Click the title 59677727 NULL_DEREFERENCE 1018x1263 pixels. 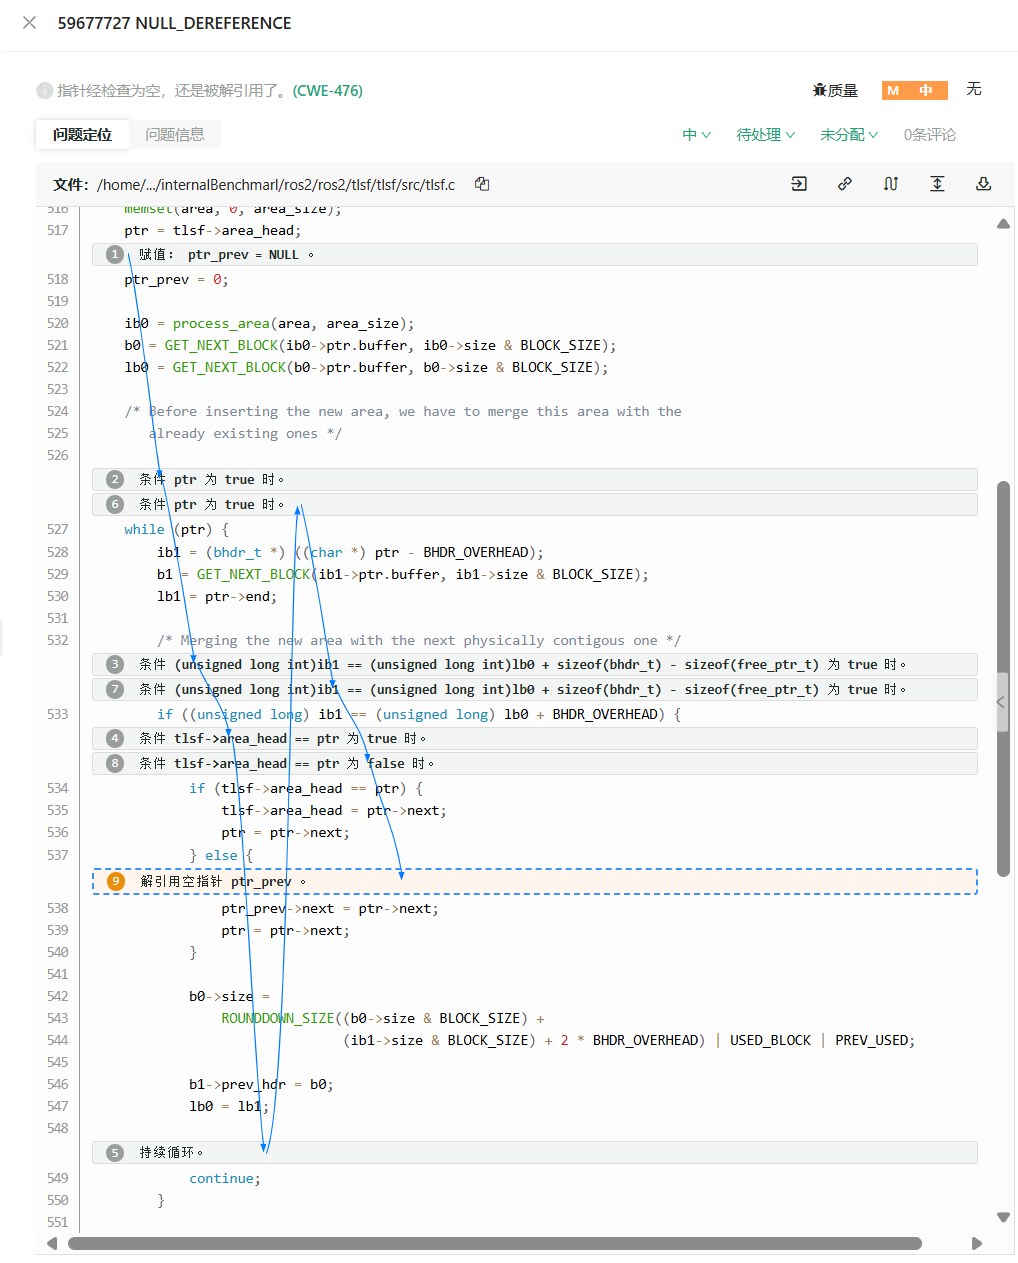pos(175,23)
